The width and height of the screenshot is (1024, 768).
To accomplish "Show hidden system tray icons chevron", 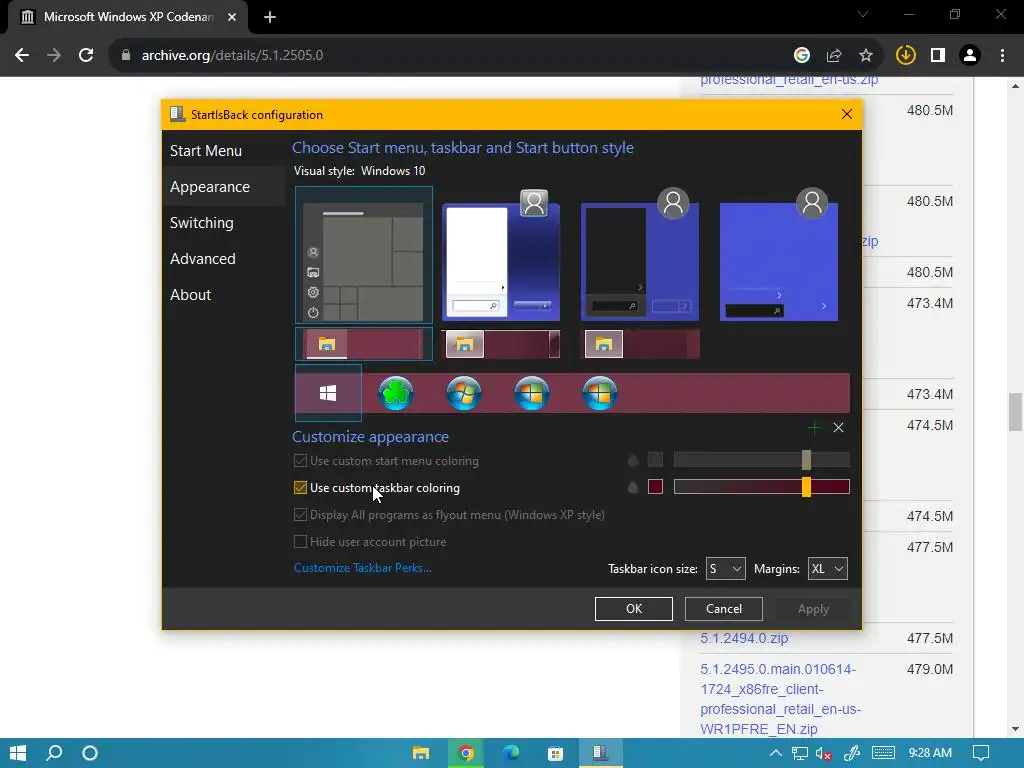I will pos(775,753).
